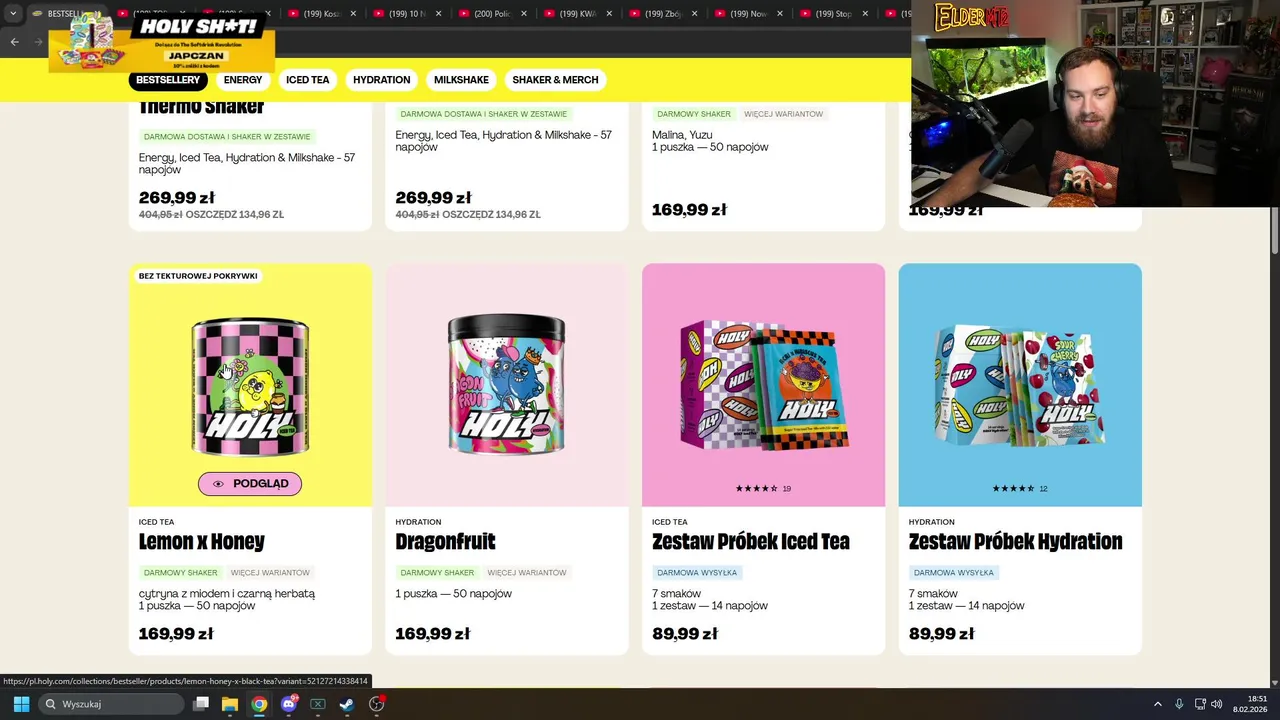The image size is (1280, 720).
Task: Open Task View on the taskbar
Action: (x=201, y=704)
